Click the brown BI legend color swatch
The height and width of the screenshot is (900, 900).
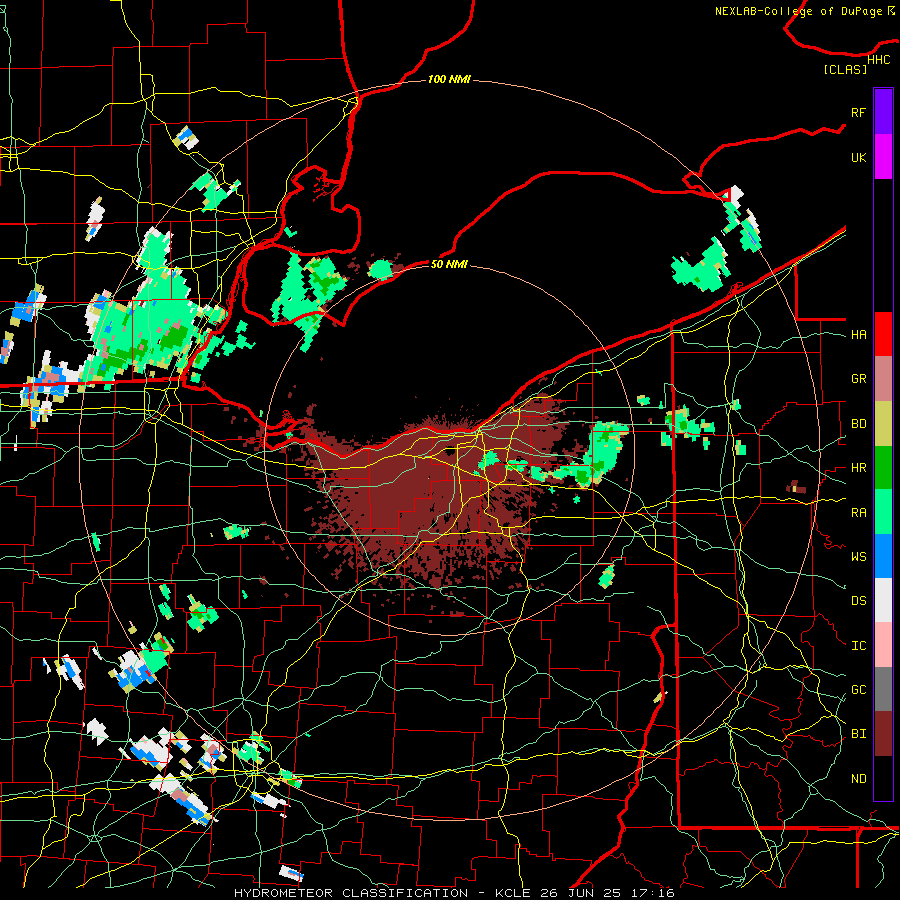coord(883,734)
